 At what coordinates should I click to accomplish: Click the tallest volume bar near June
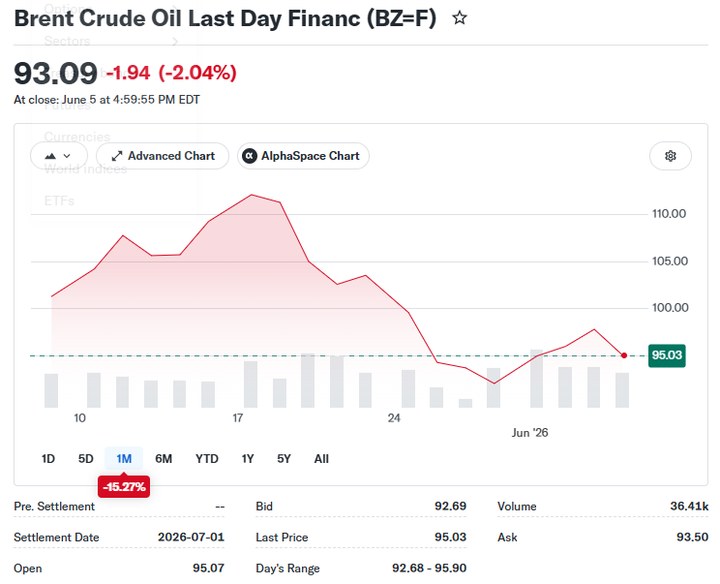(536, 379)
